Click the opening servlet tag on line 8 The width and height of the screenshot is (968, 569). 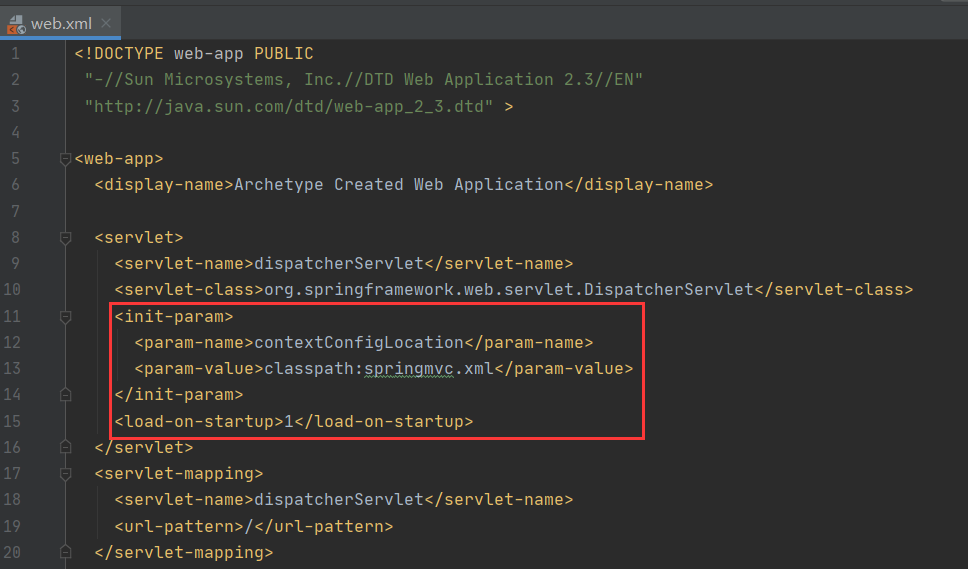coord(139,238)
